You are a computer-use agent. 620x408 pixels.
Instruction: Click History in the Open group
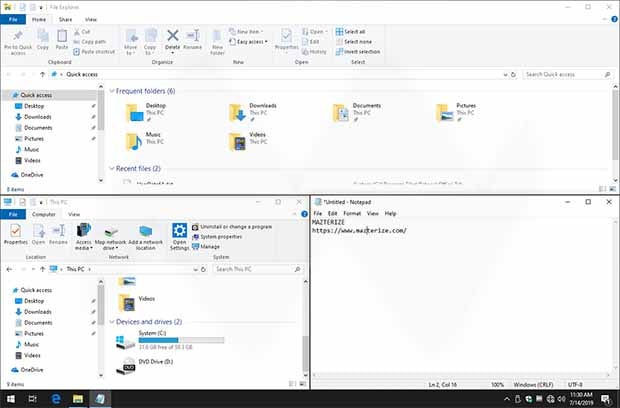314,51
